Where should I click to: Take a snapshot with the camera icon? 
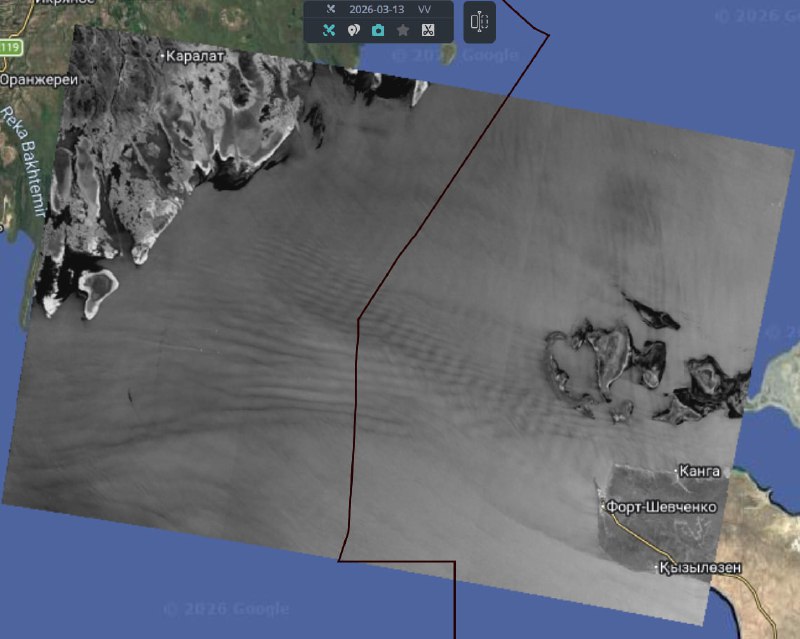point(378,30)
